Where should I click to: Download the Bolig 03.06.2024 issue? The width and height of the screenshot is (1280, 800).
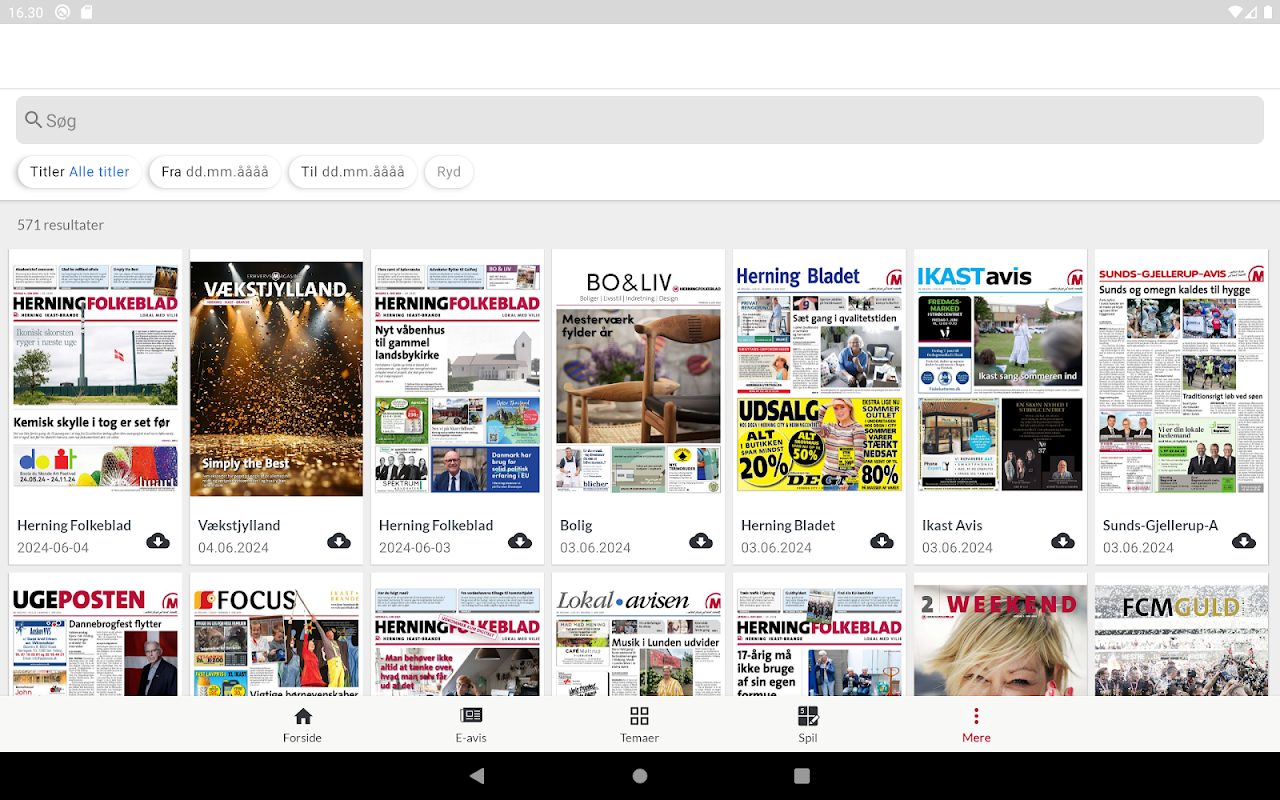701,541
